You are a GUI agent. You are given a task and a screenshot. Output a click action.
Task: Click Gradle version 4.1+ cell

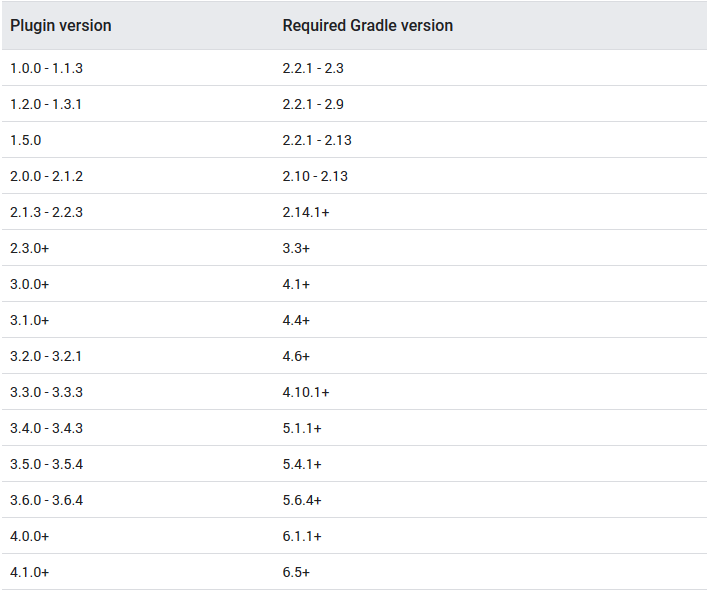point(296,284)
